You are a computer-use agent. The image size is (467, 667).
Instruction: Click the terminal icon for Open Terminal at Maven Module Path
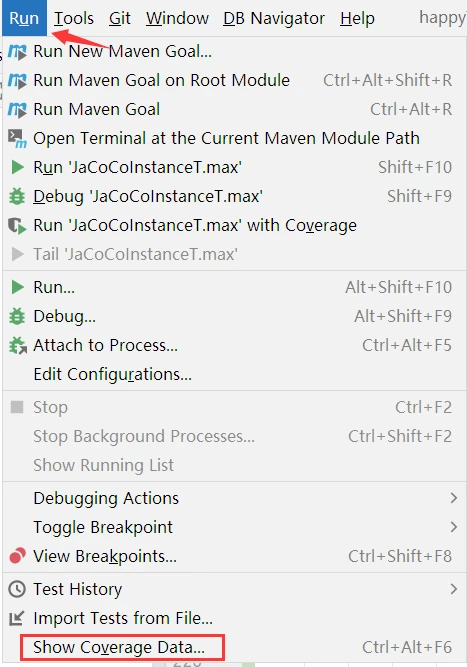pyautogui.click(x=17, y=139)
